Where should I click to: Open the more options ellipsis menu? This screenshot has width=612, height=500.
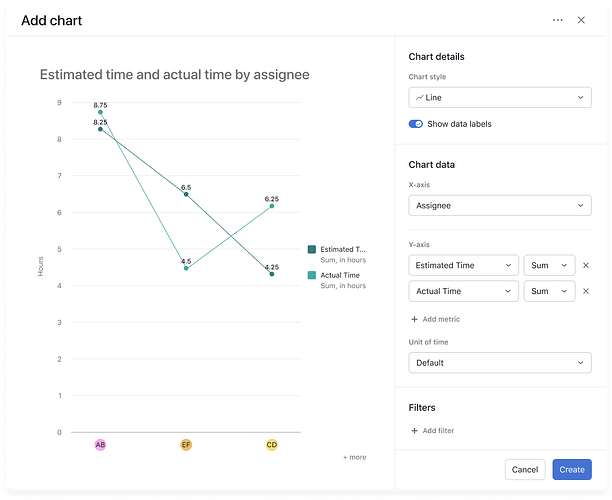[x=558, y=20]
